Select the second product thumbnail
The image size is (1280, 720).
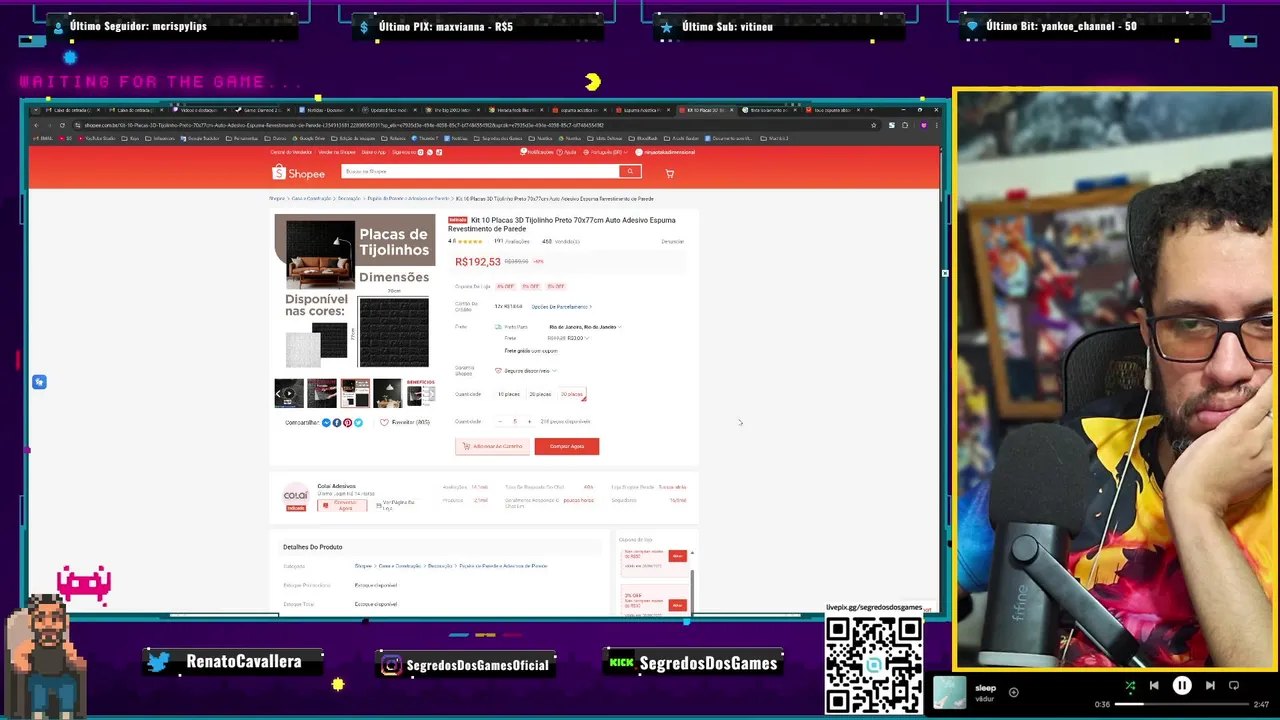pyautogui.click(x=322, y=393)
